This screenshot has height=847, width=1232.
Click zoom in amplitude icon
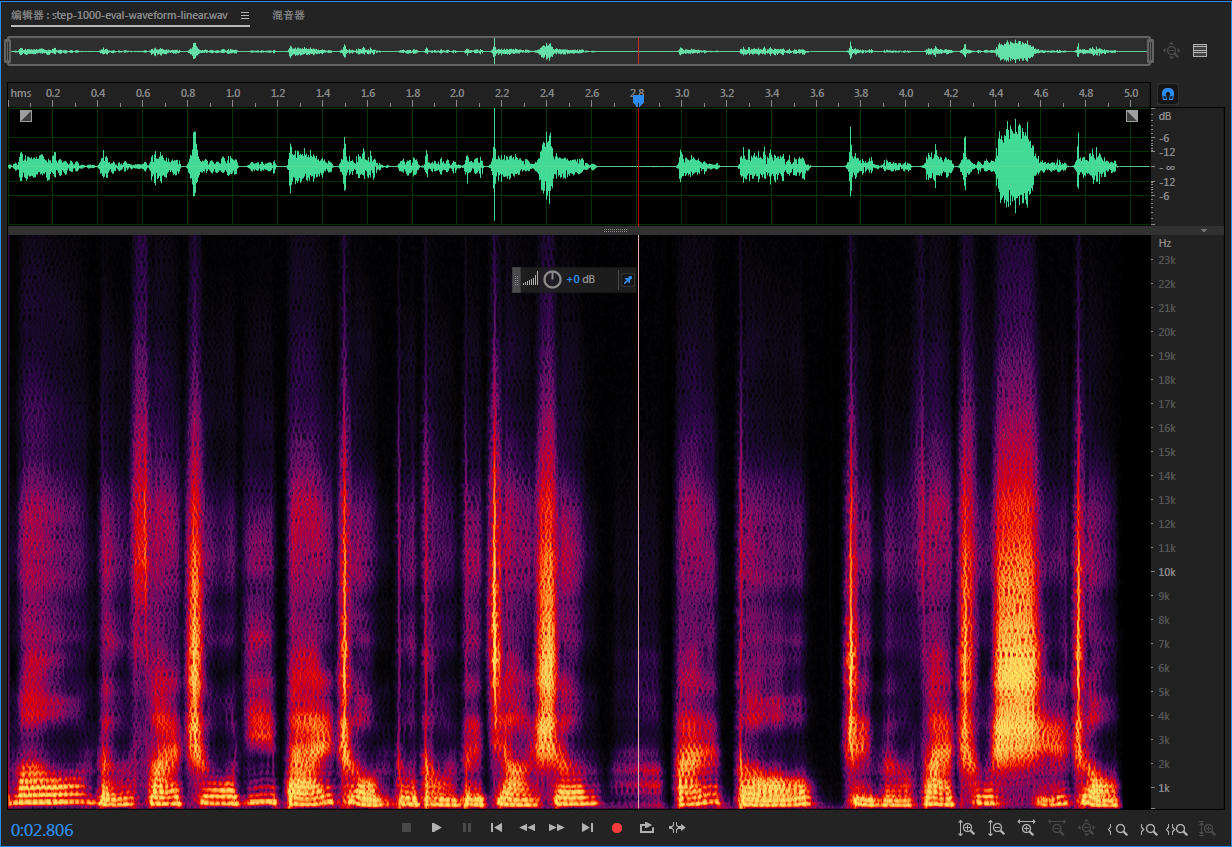coord(966,828)
